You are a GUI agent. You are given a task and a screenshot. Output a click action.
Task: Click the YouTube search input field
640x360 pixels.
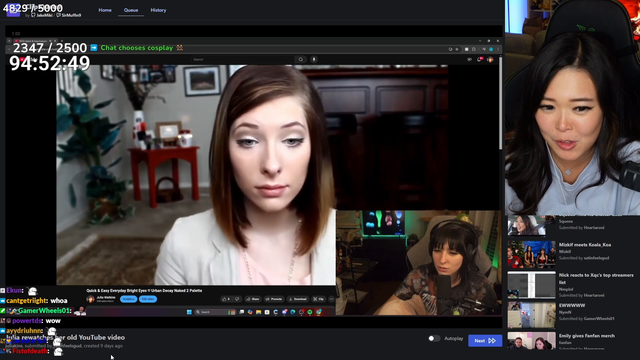point(243,59)
